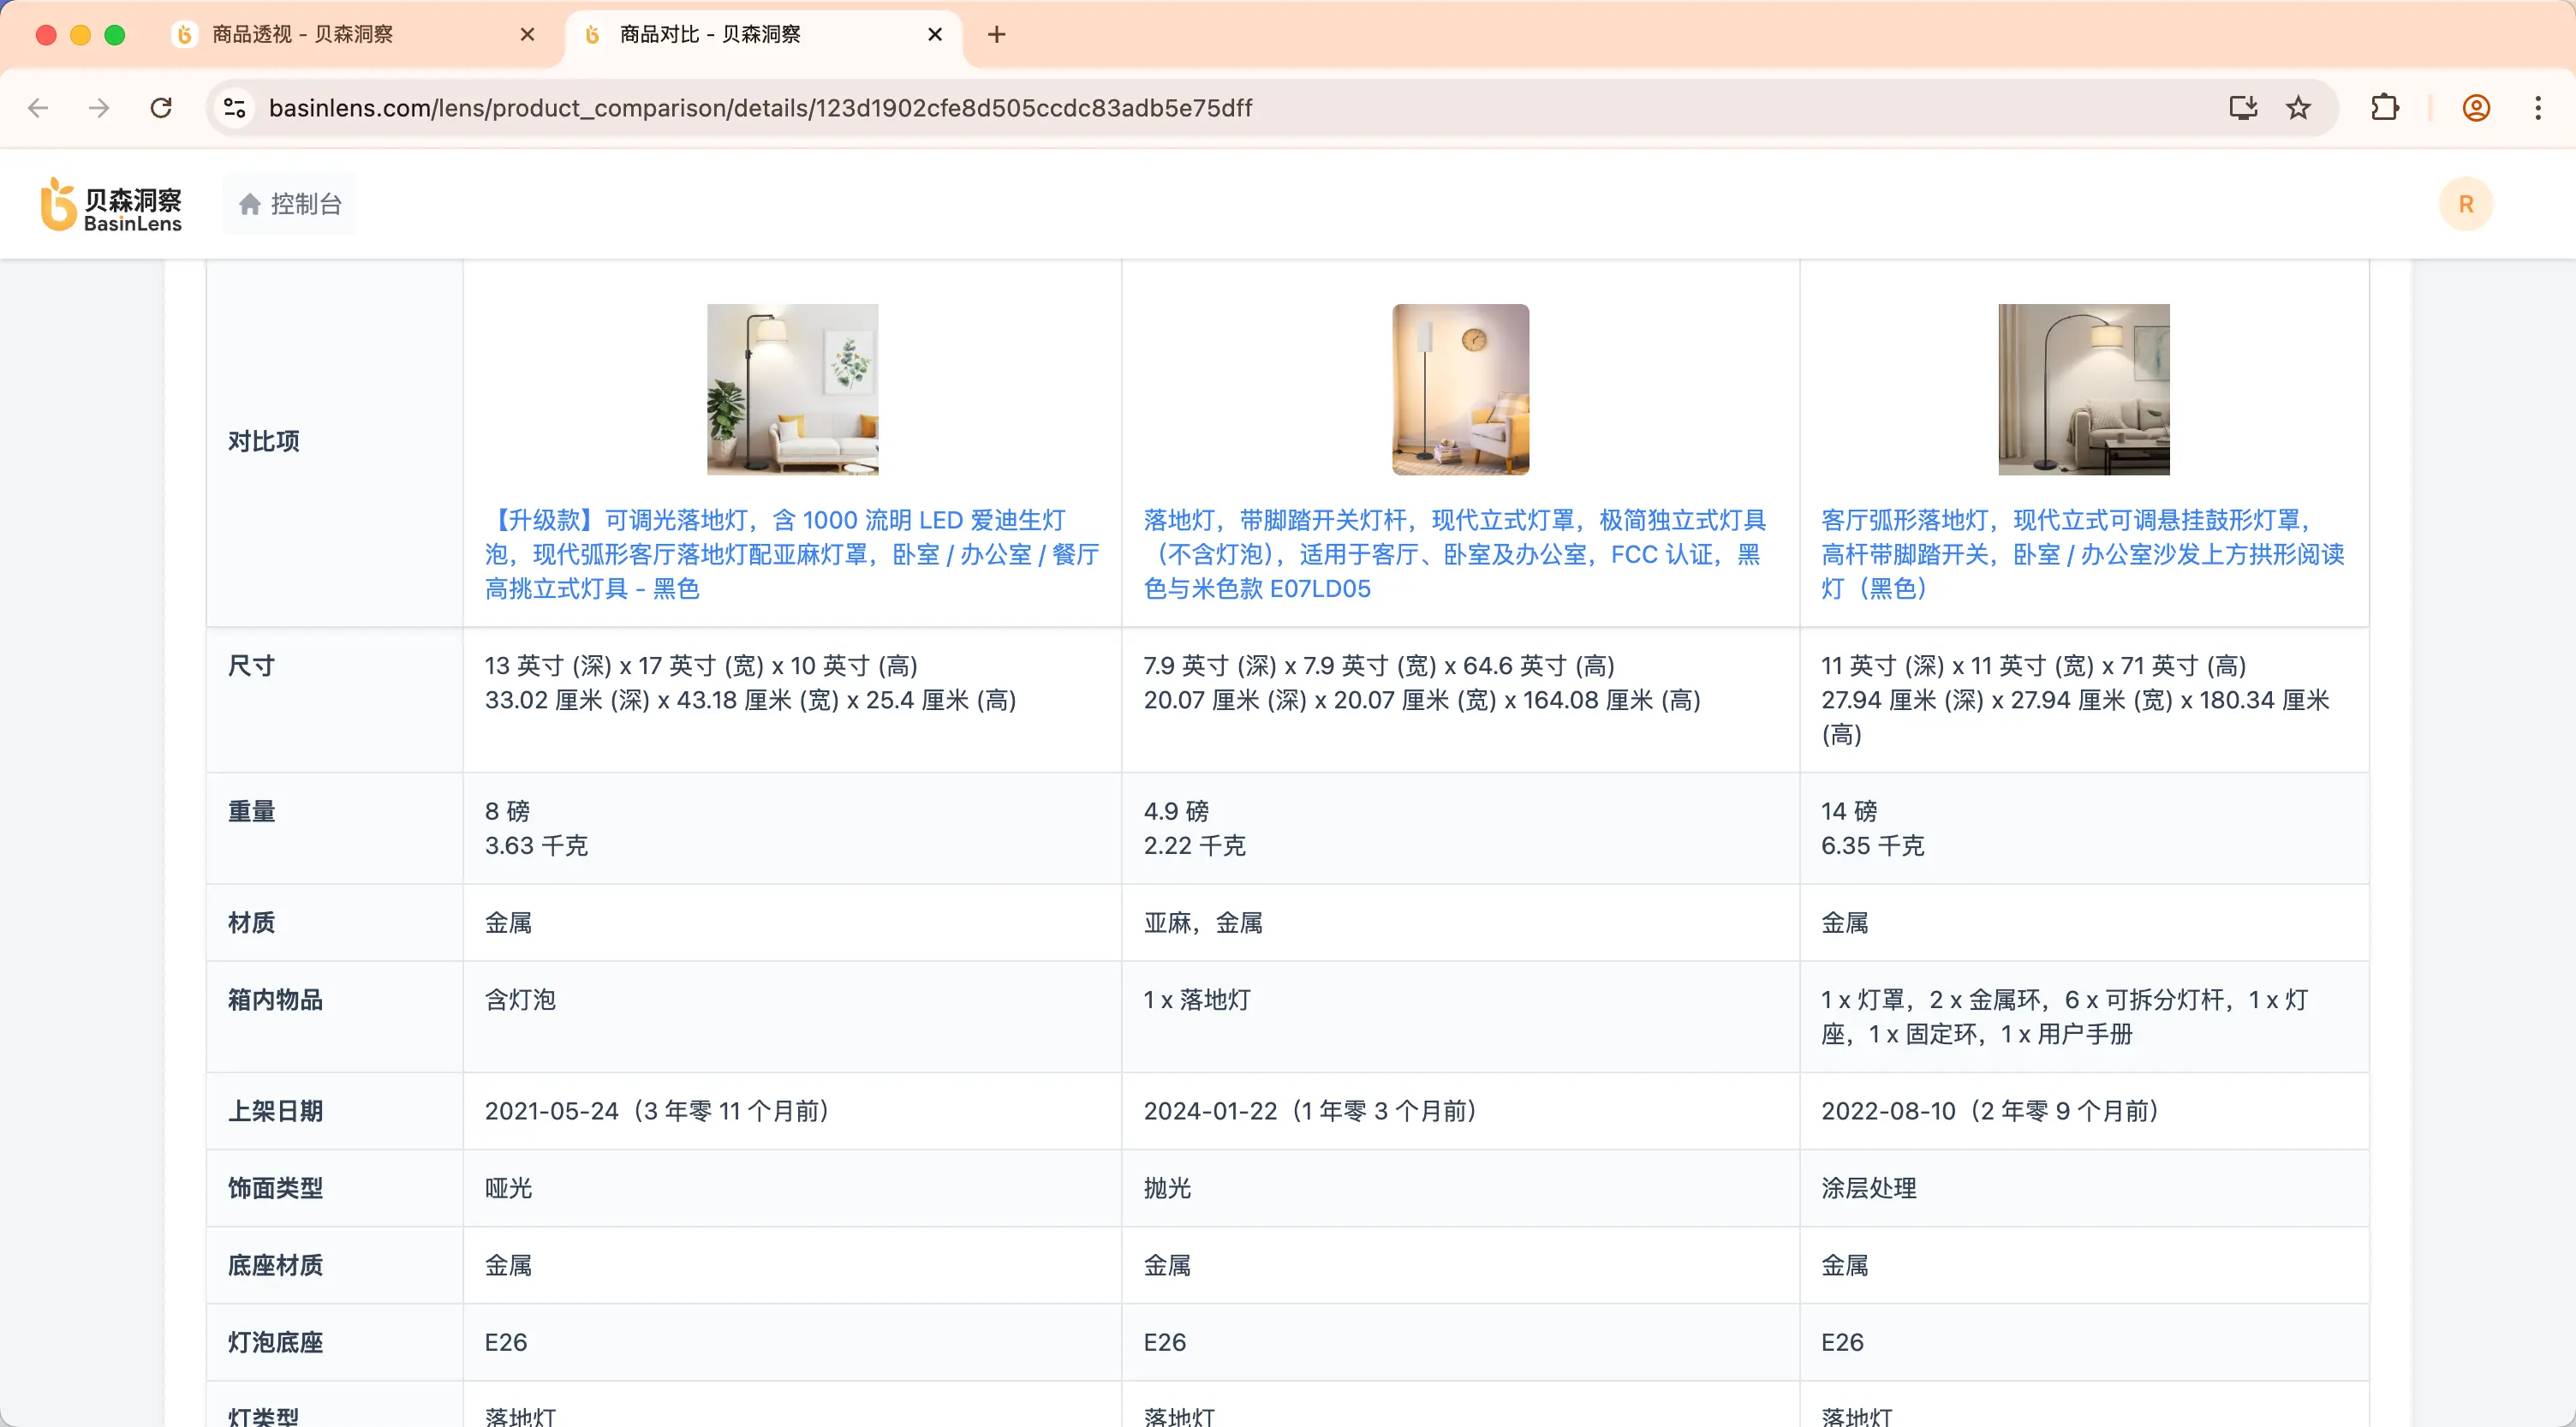Click the address bar URL
Image resolution: width=2576 pixels, height=1427 pixels.
coord(760,108)
